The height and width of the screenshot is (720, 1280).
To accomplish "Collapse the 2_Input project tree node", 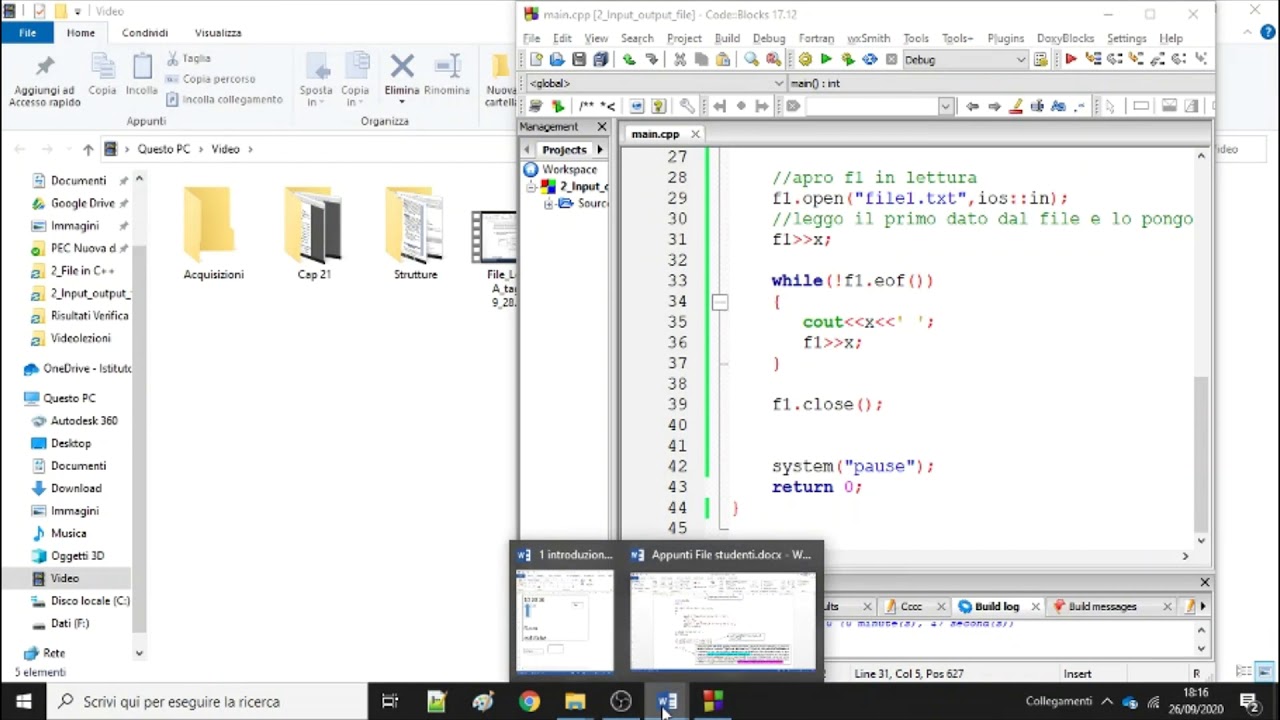I will click(532, 187).
